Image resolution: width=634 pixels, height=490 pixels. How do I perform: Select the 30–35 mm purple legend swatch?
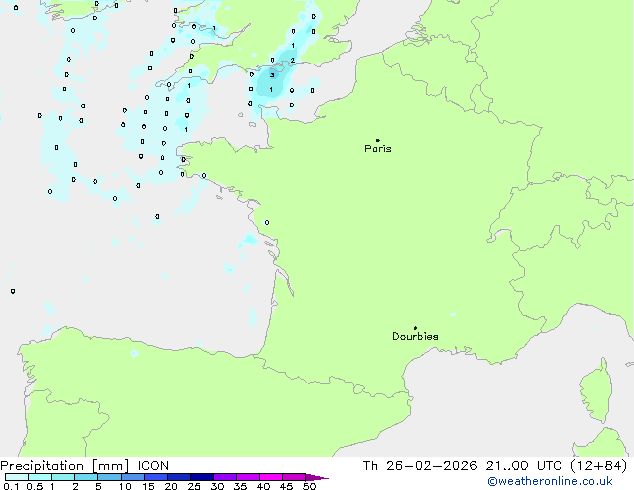tap(225, 477)
